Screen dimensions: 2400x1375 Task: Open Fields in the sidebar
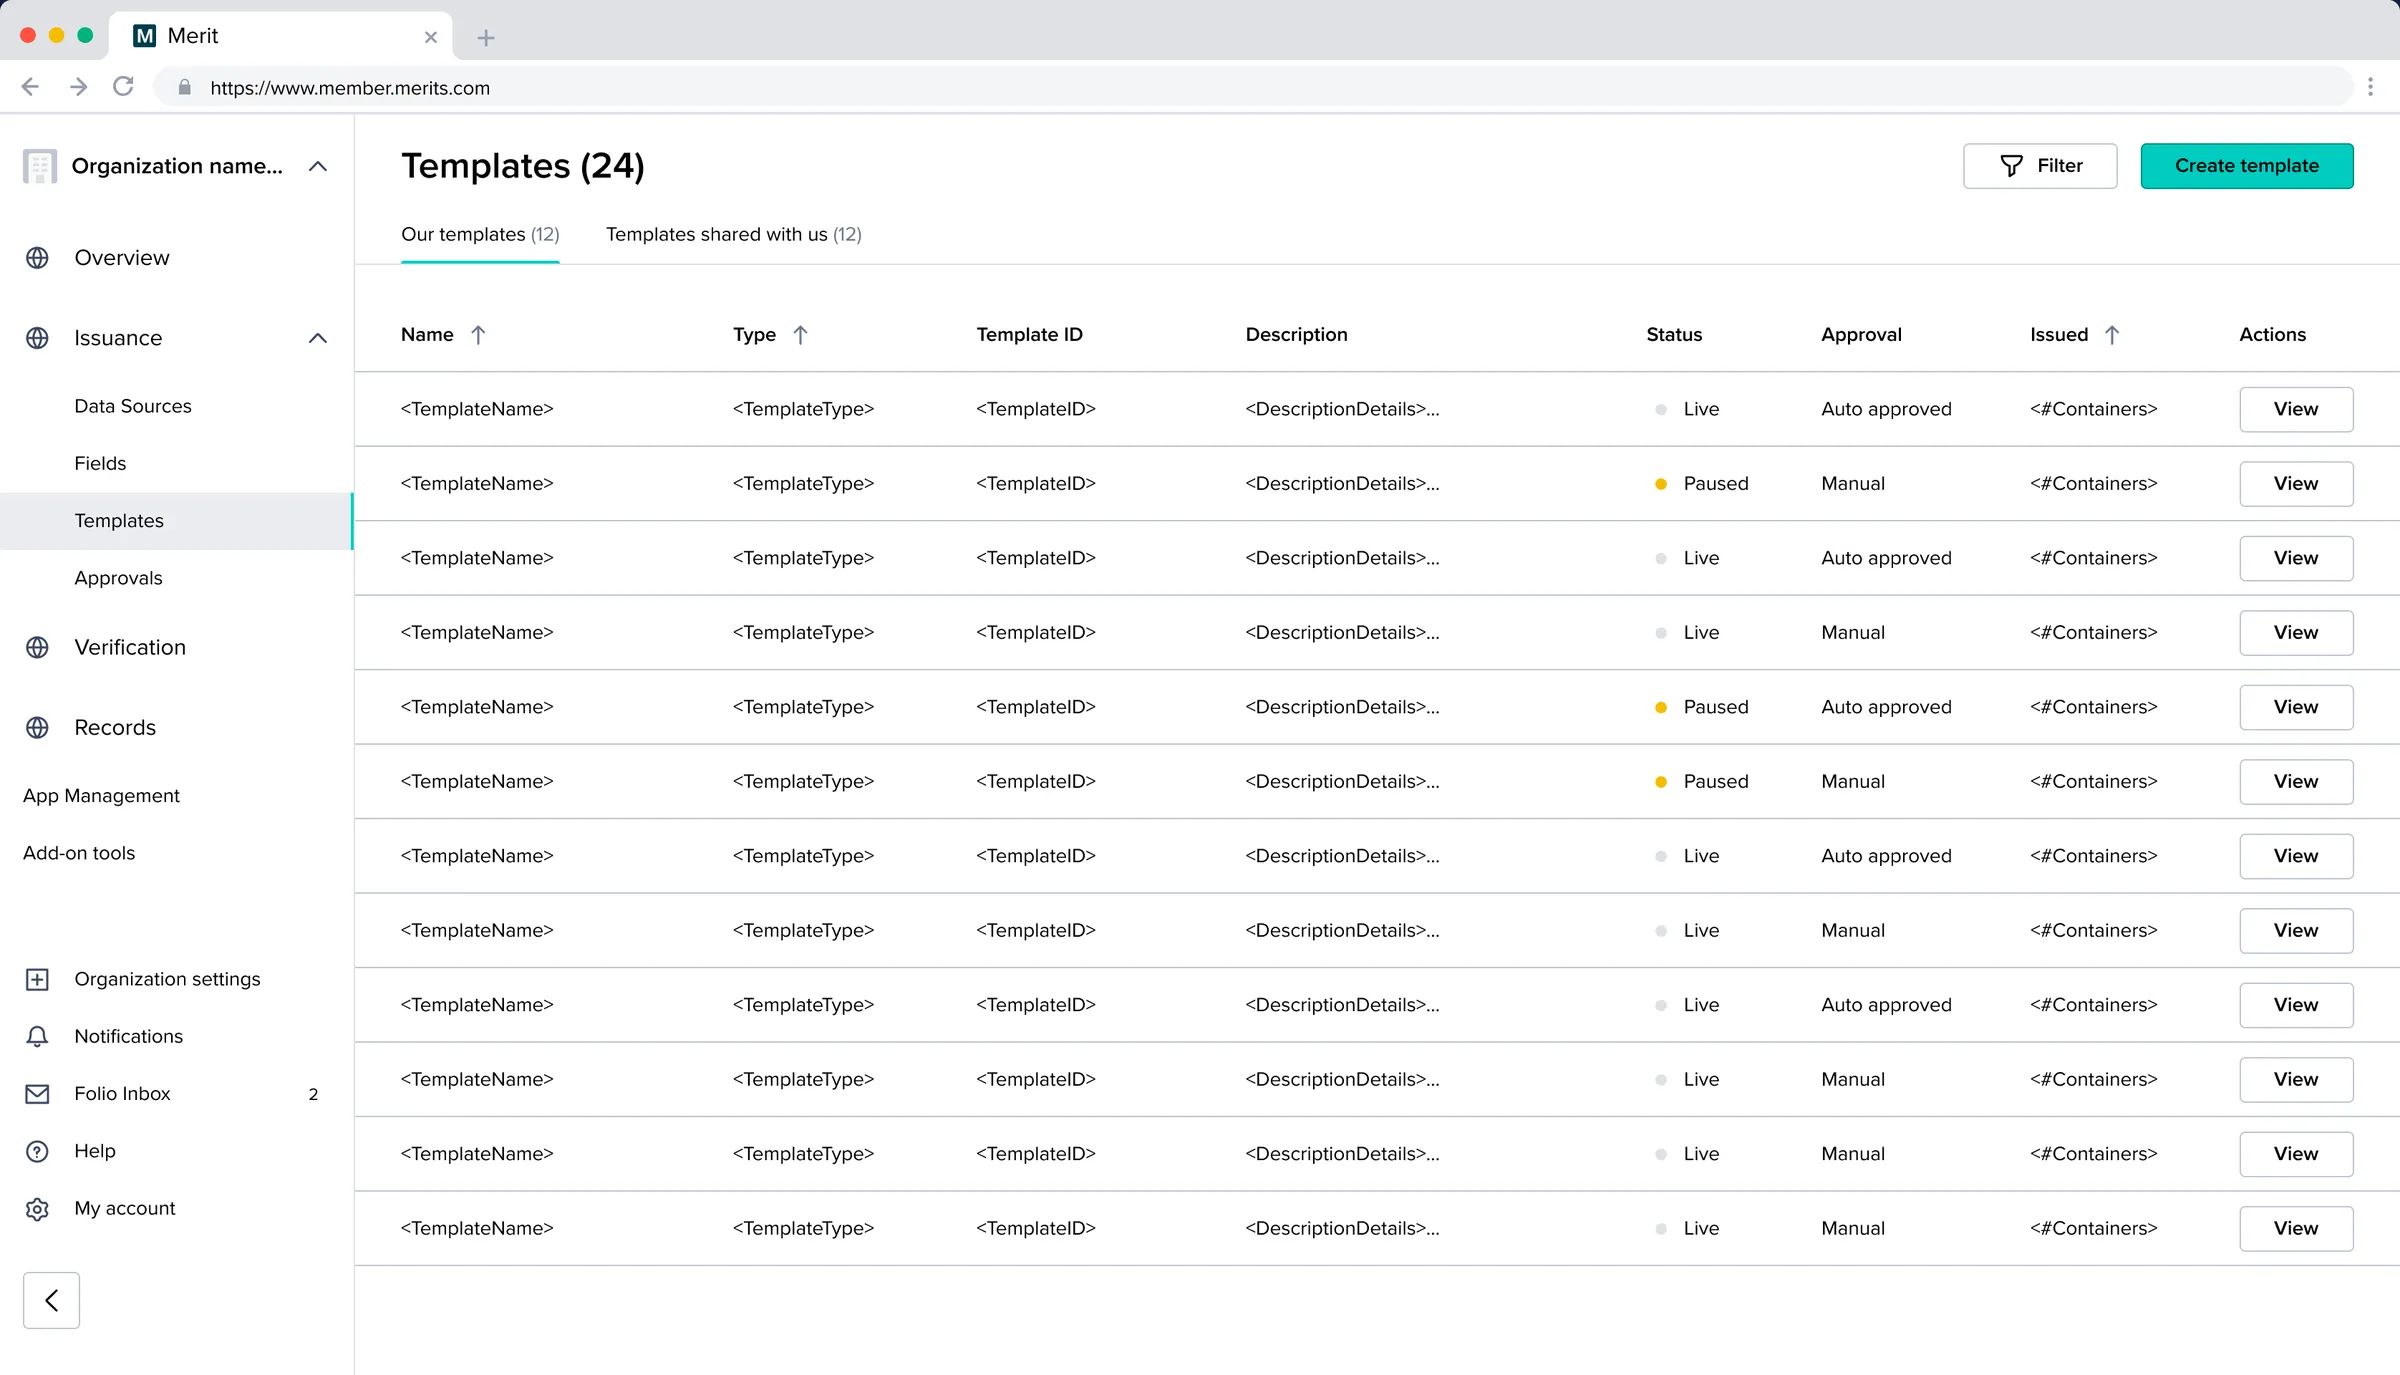(100, 463)
